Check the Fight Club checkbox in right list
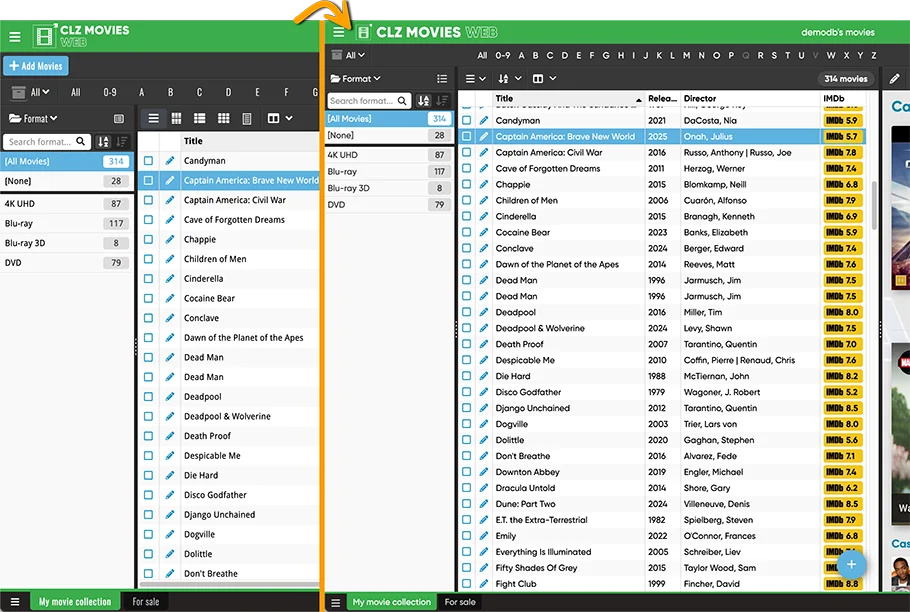 pyautogui.click(x=467, y=584)
